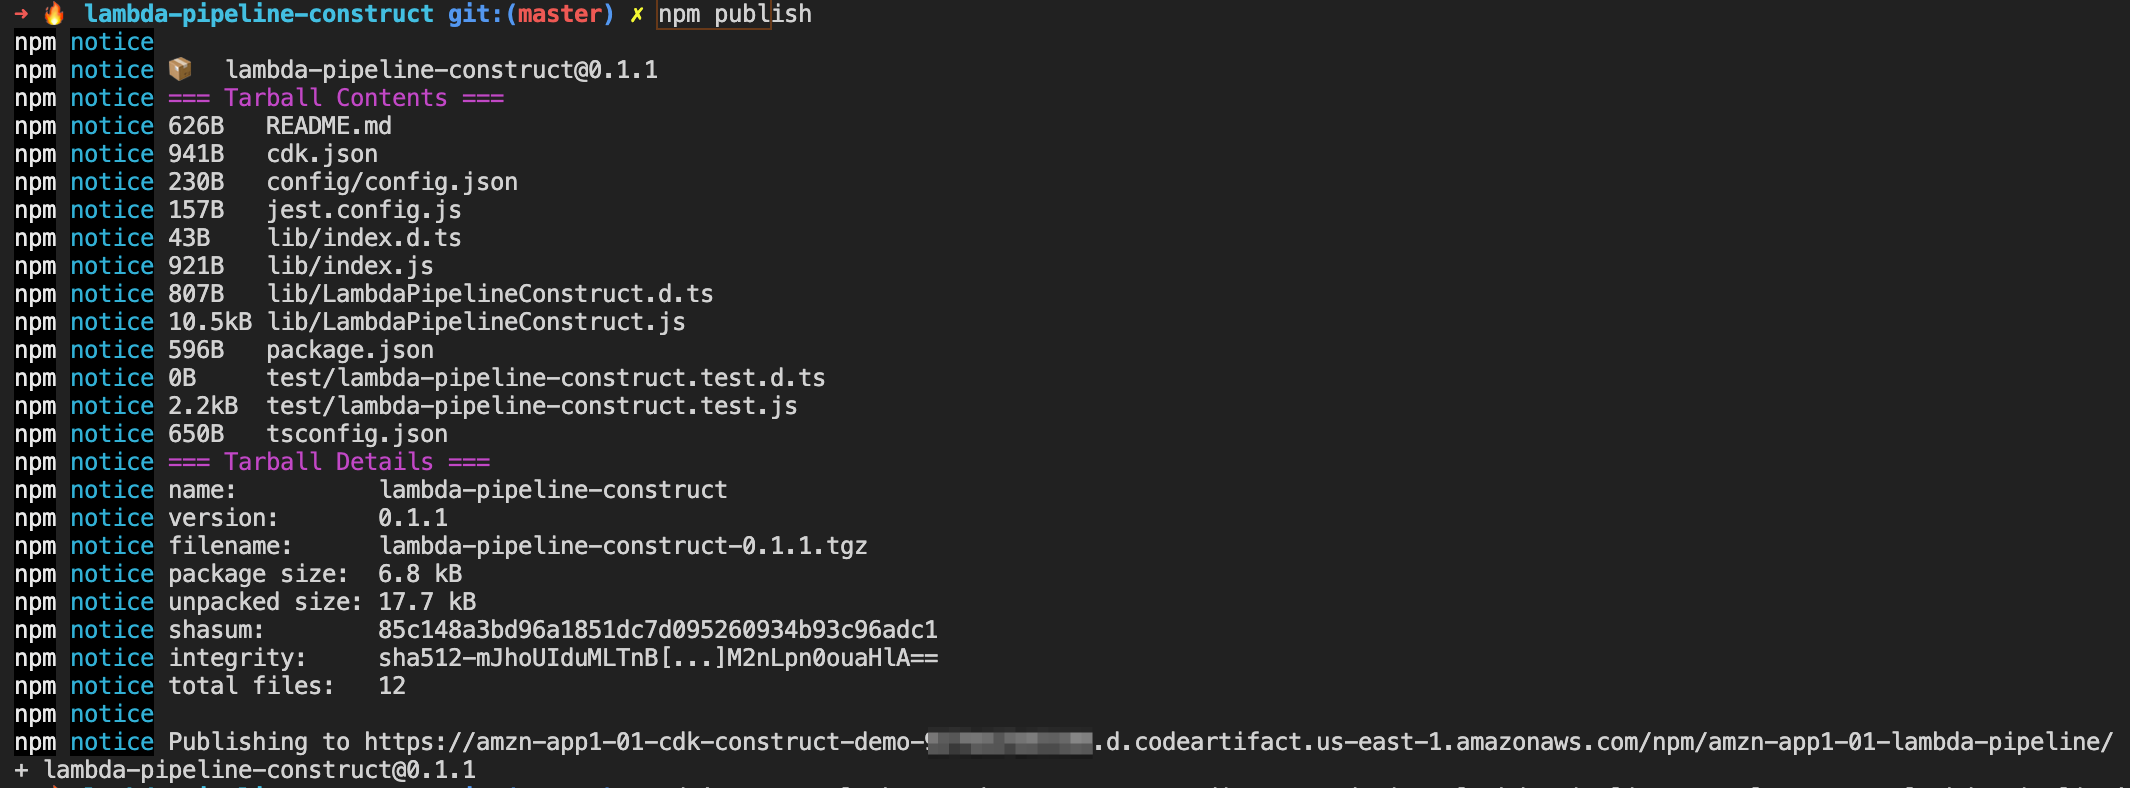Click the cdk.json file entry
2130x788 pixels.
click(x=322, y=154)
